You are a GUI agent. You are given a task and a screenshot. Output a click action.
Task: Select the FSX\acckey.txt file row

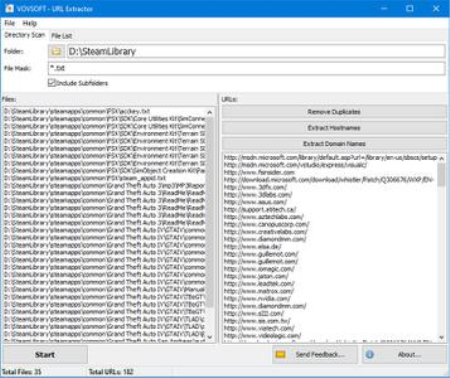click(105, 111)
